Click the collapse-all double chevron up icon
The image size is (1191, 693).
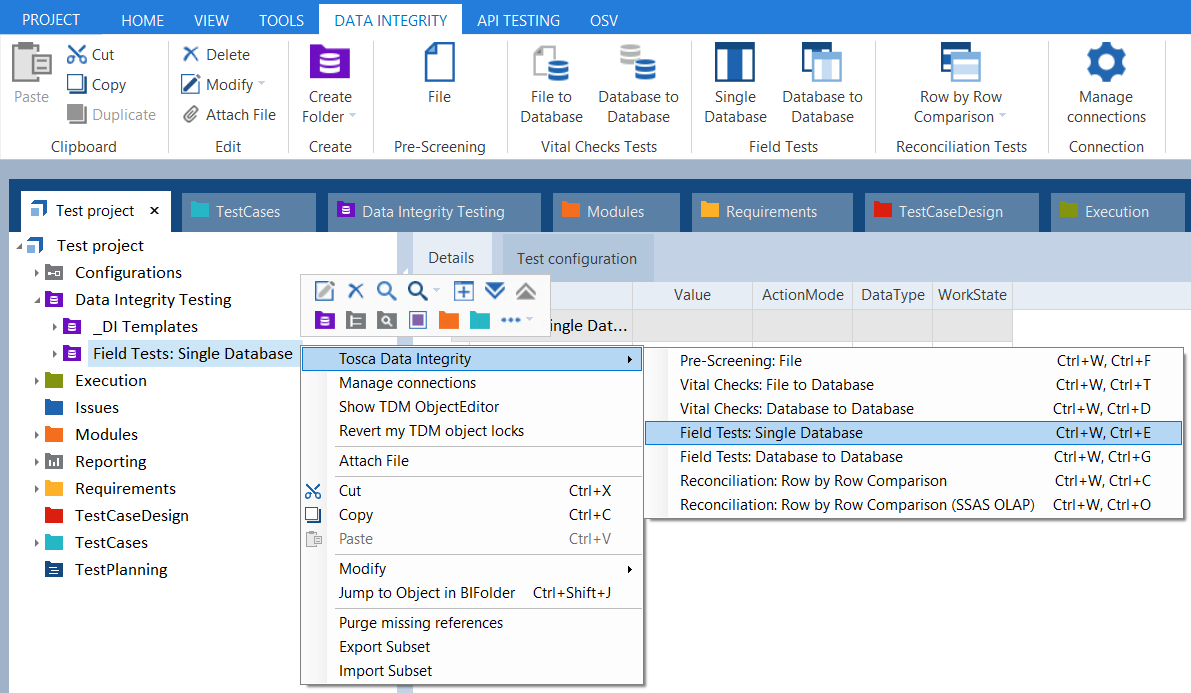pyautogui.click(x=525, y=291)
